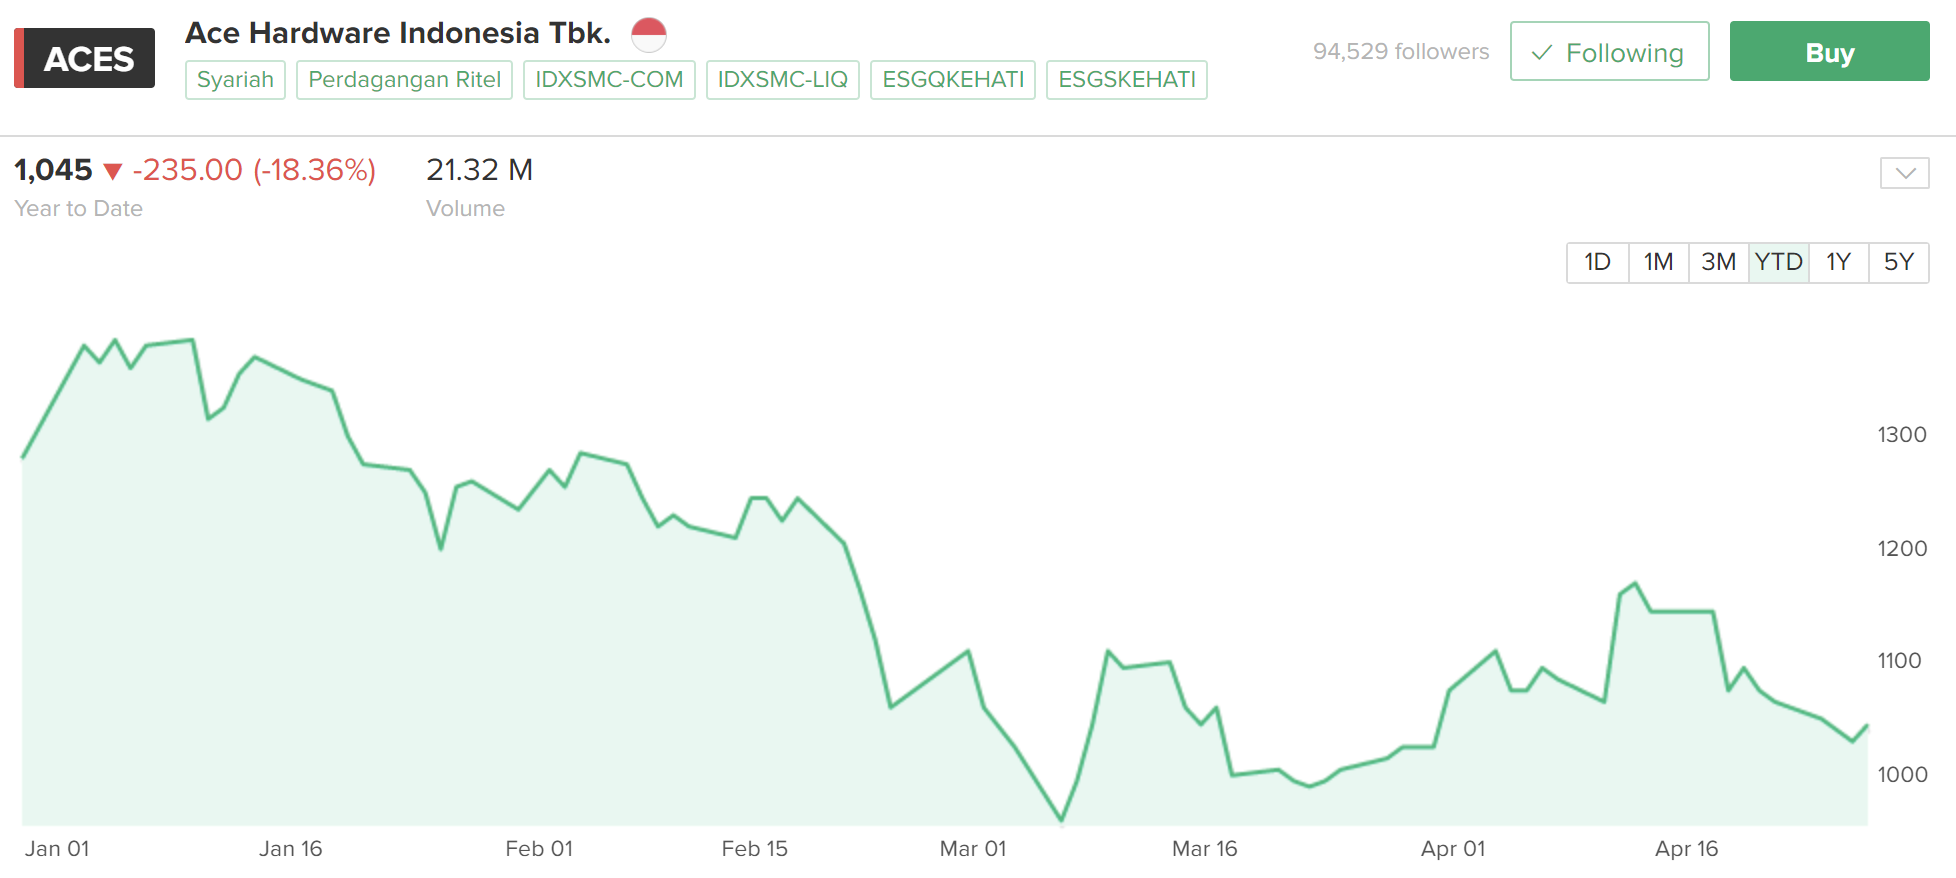The height and width of the screenshot is (878, 1956).
Task: Click the red down-triangle price change indicator
Action: pos(113,172)
